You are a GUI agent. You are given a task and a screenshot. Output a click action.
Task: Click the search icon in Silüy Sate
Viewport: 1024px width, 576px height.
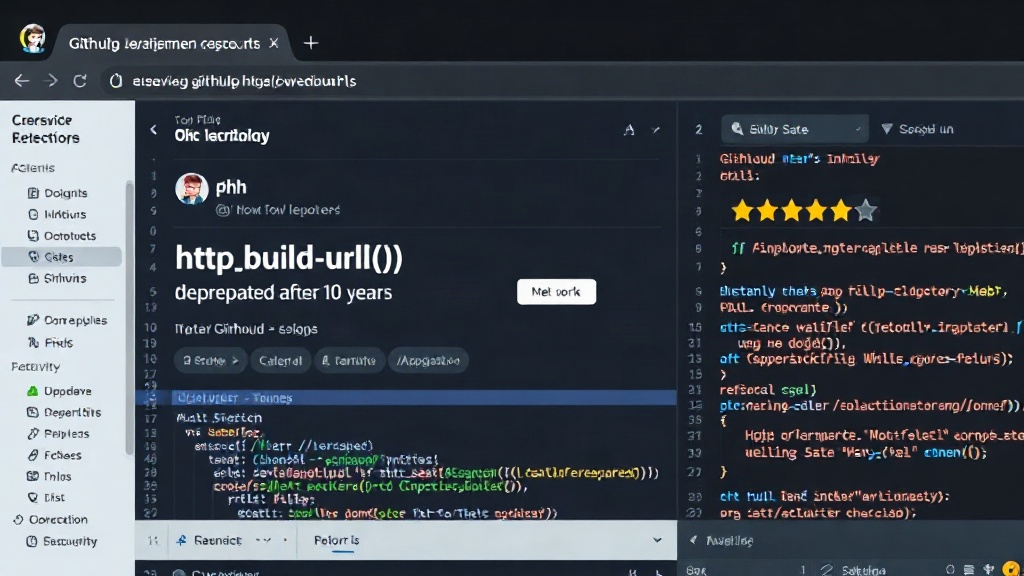(x=737, y=129)
